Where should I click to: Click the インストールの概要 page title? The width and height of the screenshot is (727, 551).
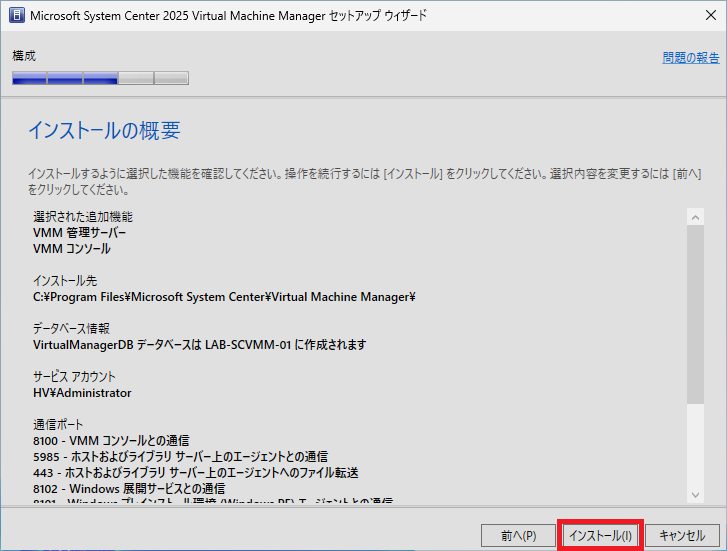point(104,130)
